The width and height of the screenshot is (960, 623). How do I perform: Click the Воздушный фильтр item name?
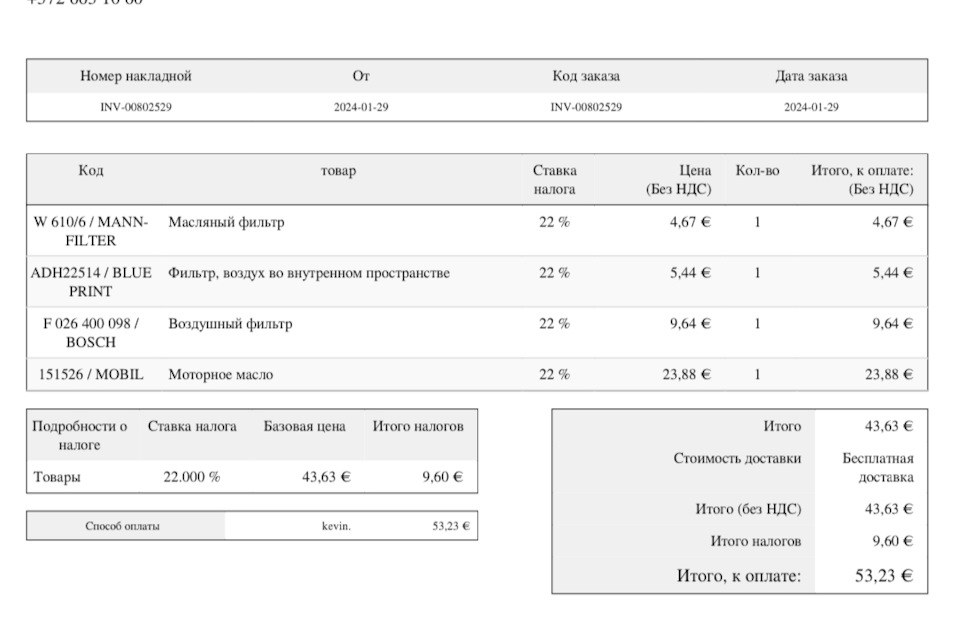pyautogui.click(x=230, y=324)
